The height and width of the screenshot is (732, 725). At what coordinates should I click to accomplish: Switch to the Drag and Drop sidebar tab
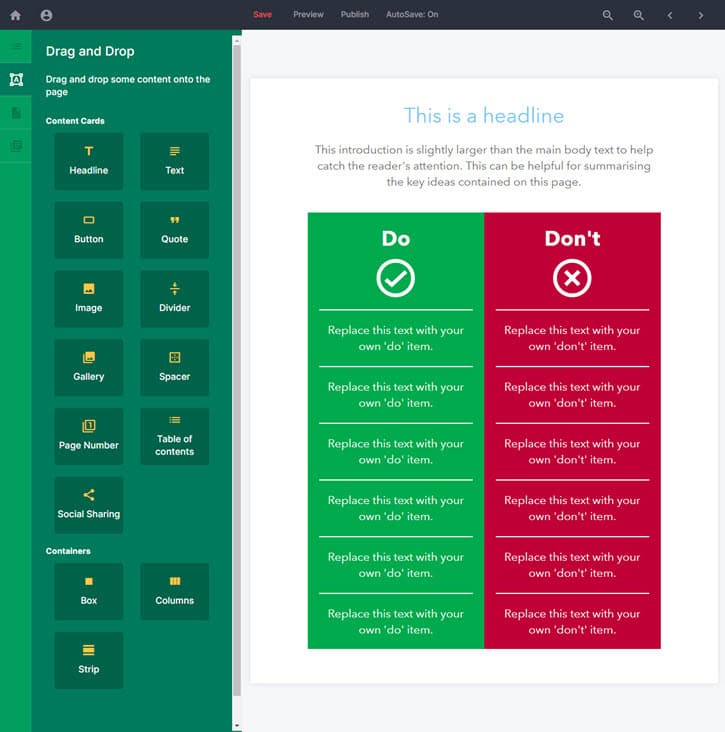pos(16,80)
